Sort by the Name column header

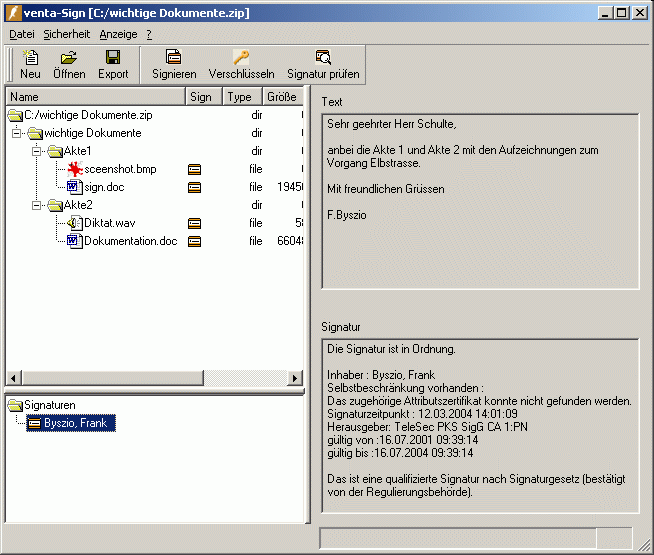click(95, 97)
